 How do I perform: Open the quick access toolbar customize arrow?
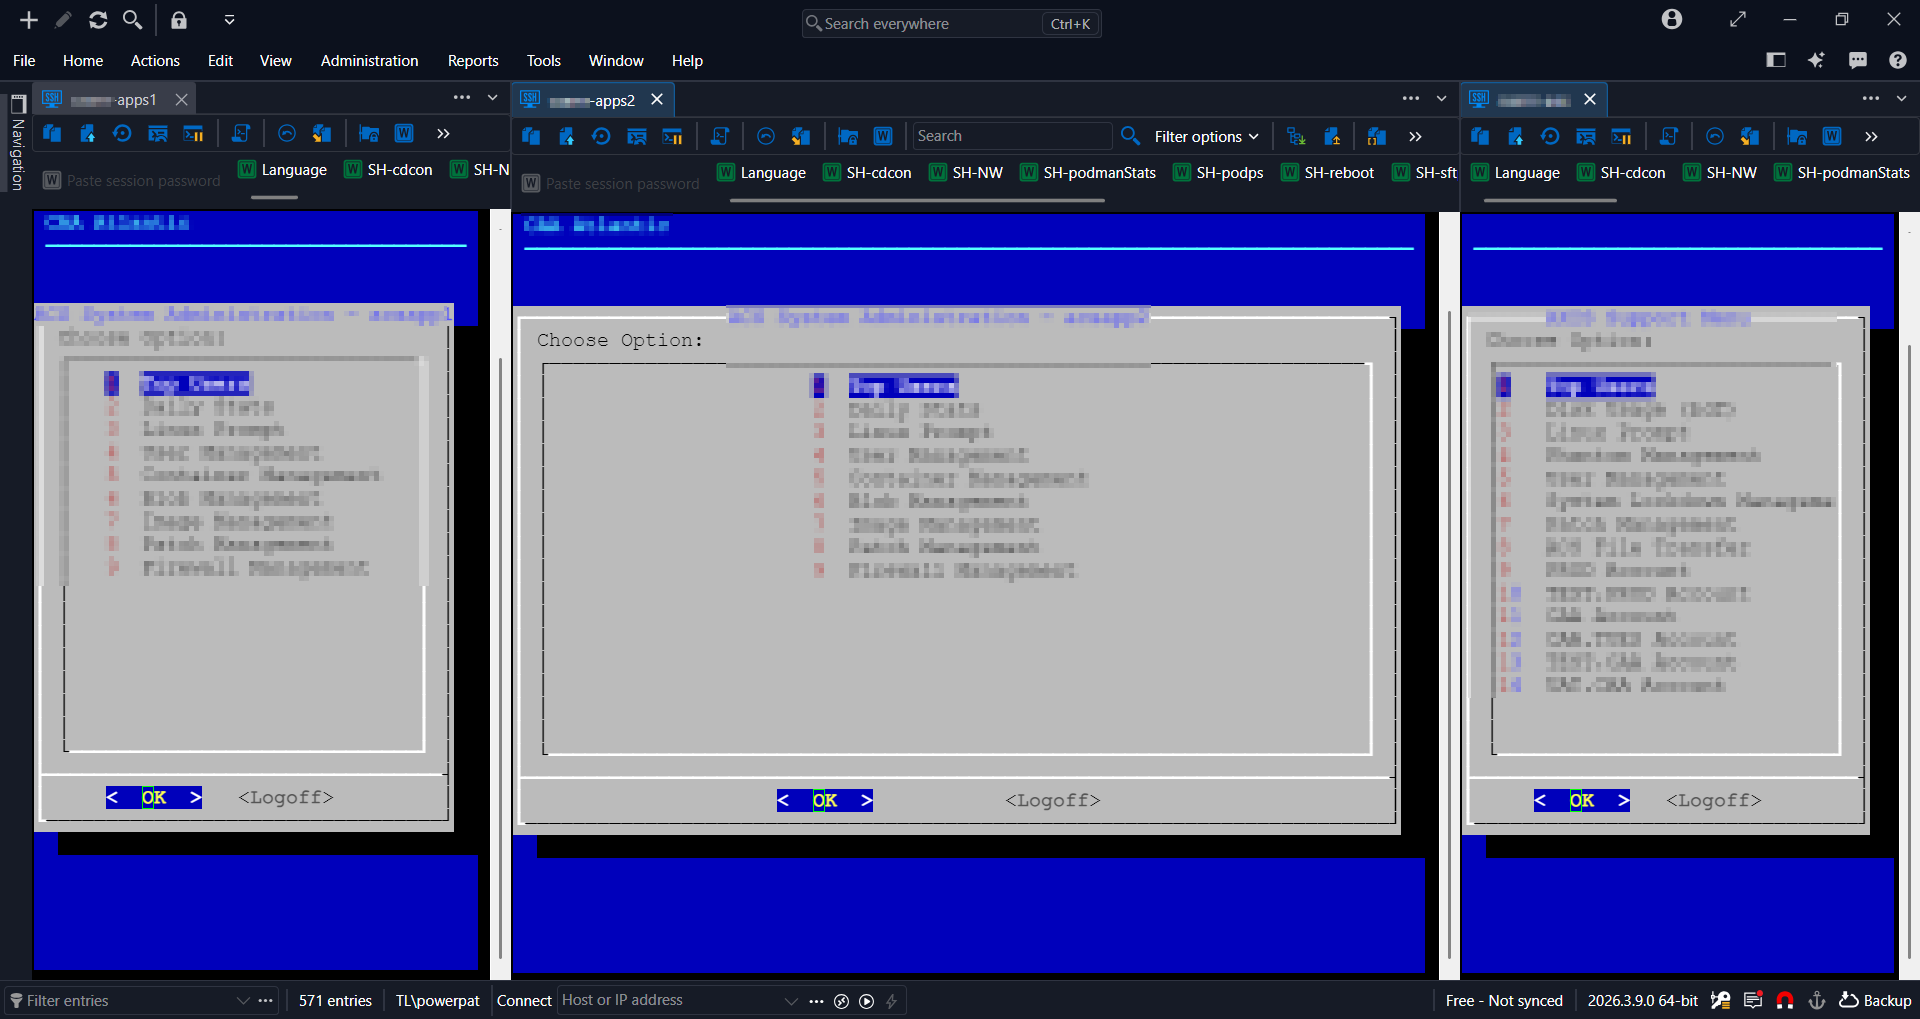[x=229, y=20]
